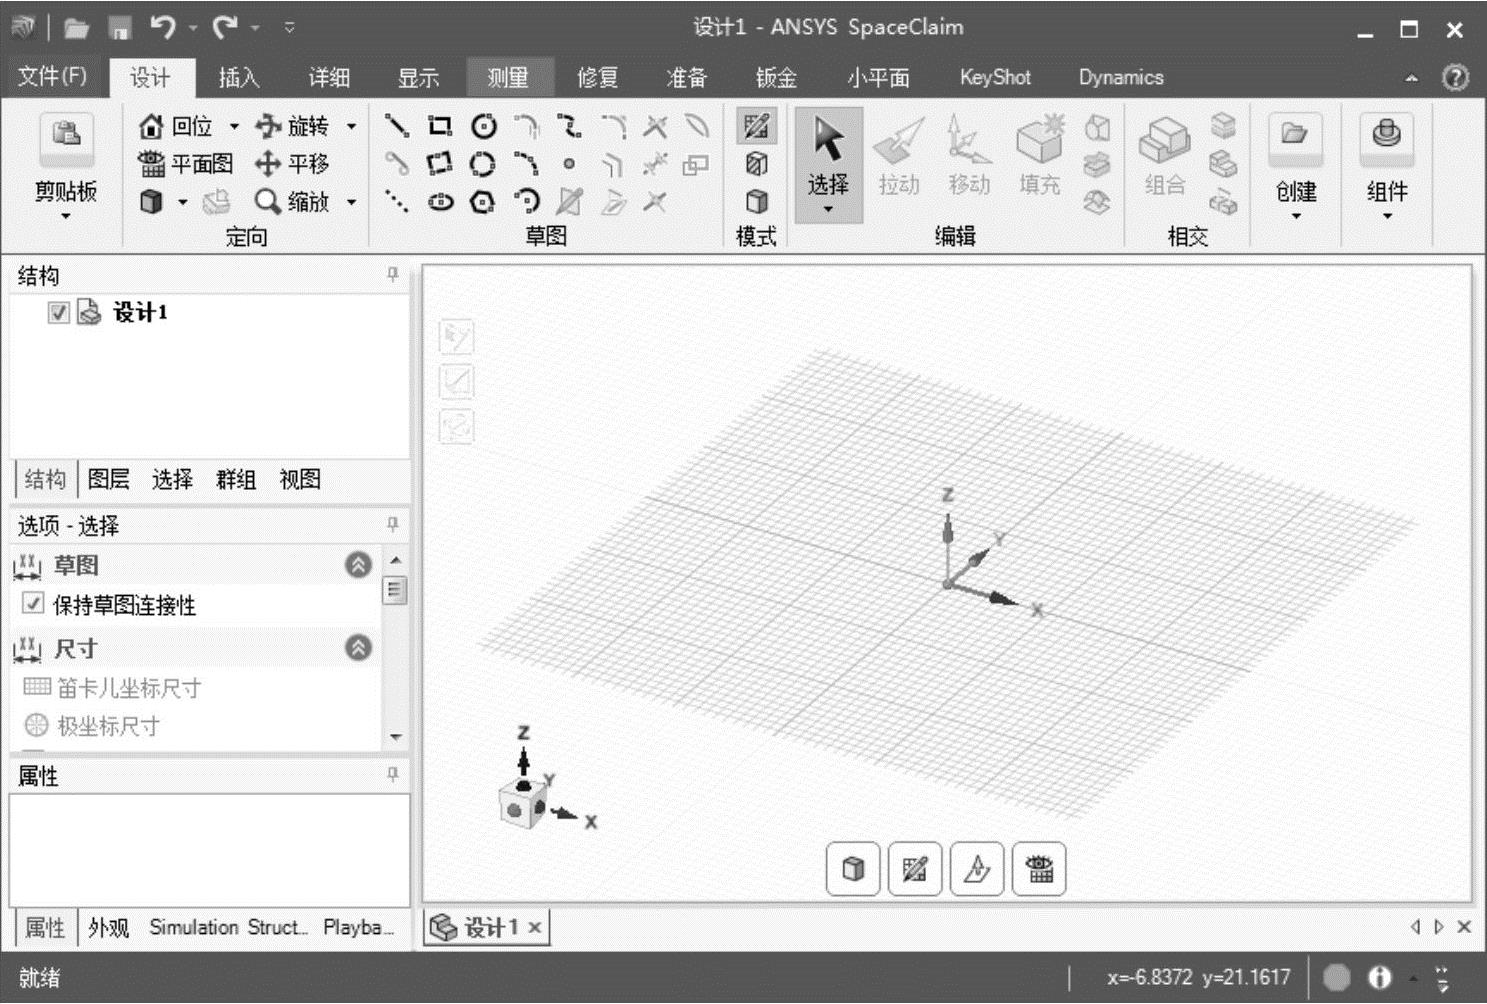The height and width of the screenshot is (1004, 1487).
Task: Click the Undo arrow icon
Action: 163,27
